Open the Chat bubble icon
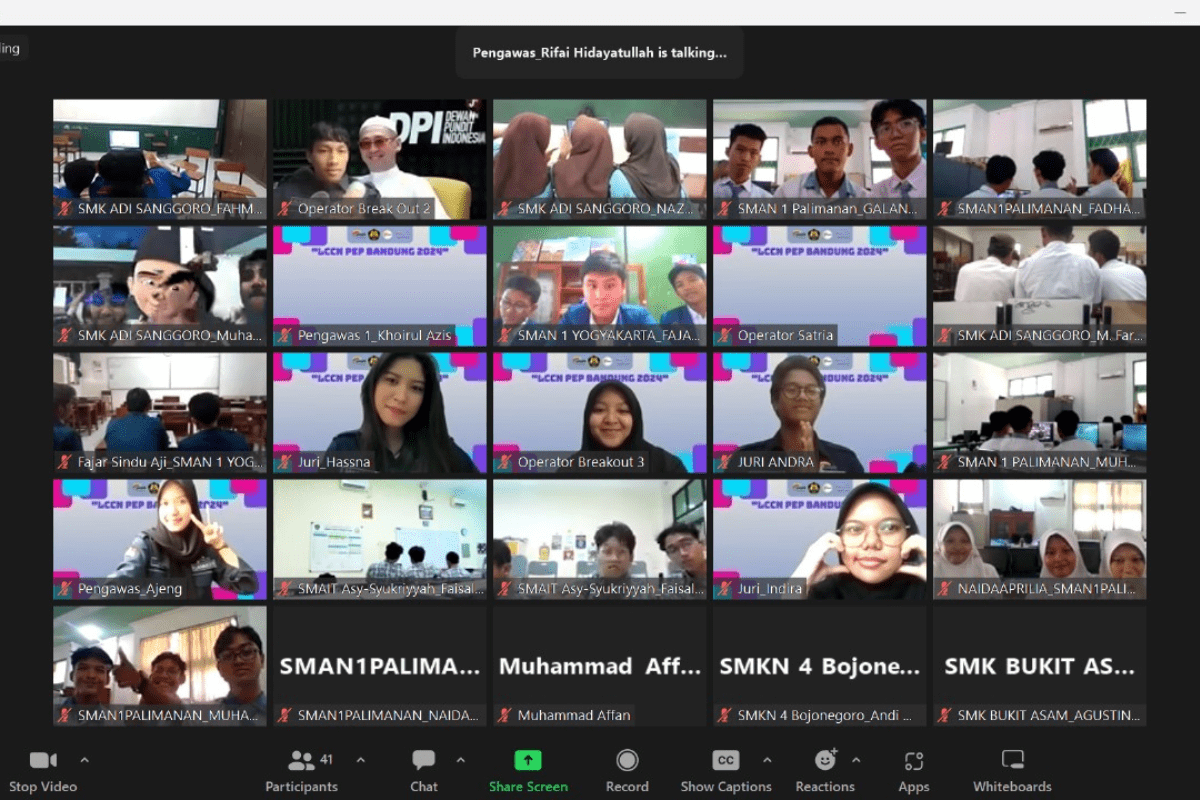This screenshot has height=800, width=1200. click(x=424, y=760)
